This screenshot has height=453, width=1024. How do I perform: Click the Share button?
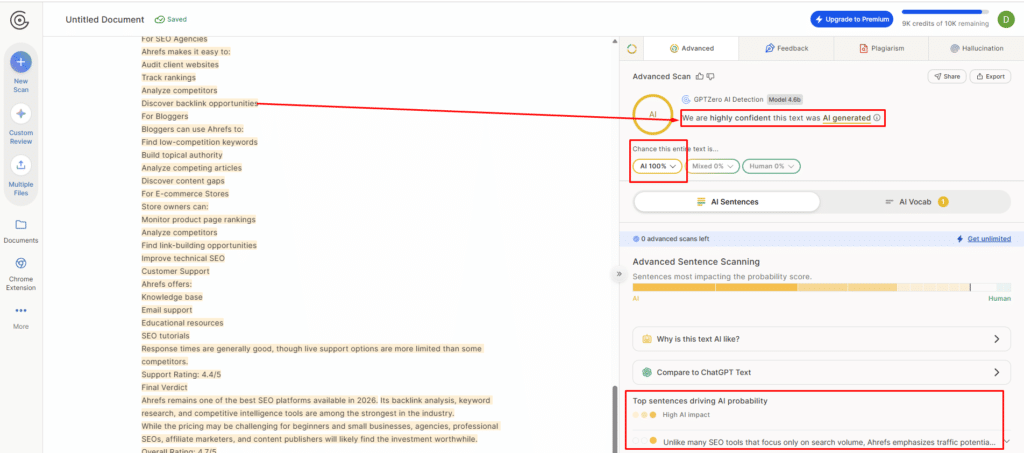point(947,76)
